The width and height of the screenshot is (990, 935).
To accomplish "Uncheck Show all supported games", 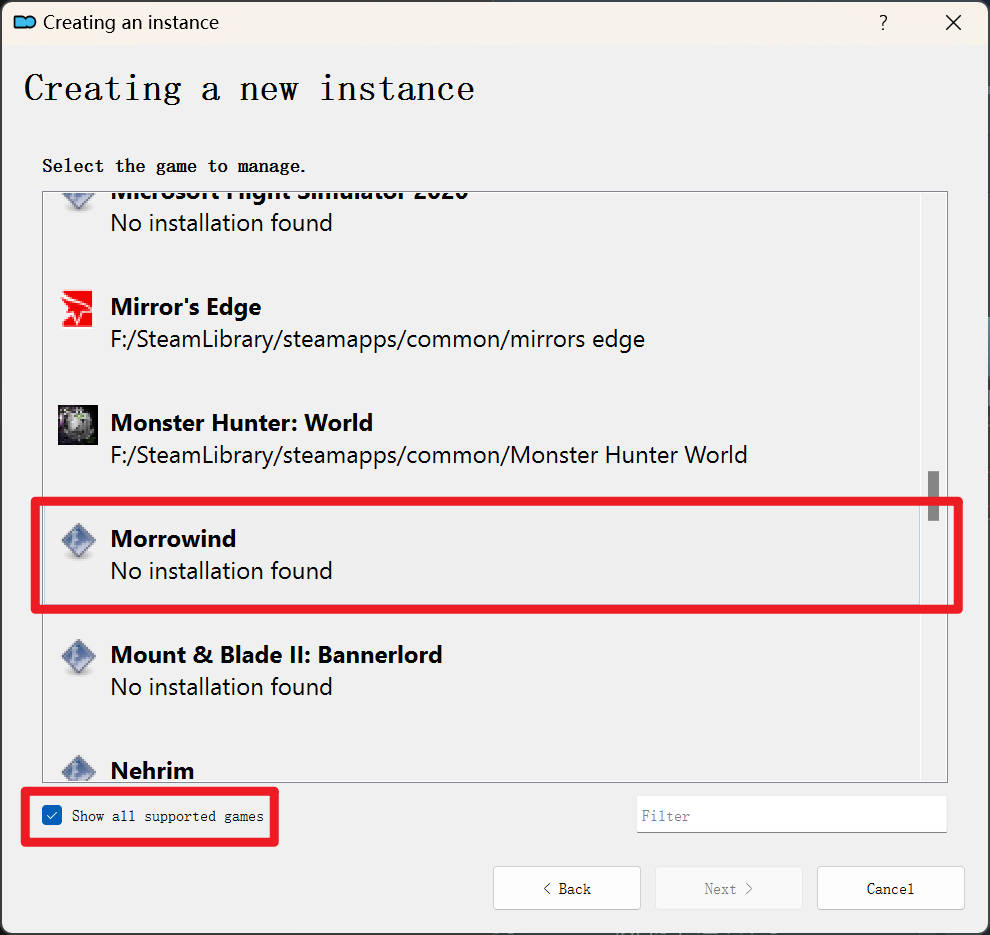I will (52, 816).
